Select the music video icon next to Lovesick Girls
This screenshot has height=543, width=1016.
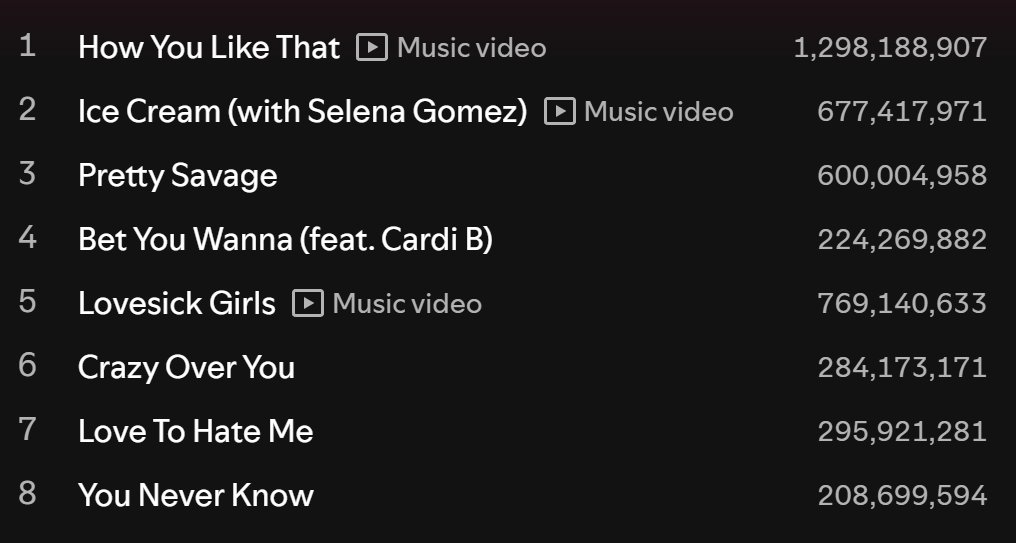pyautogui.click(x=308, y=303)
